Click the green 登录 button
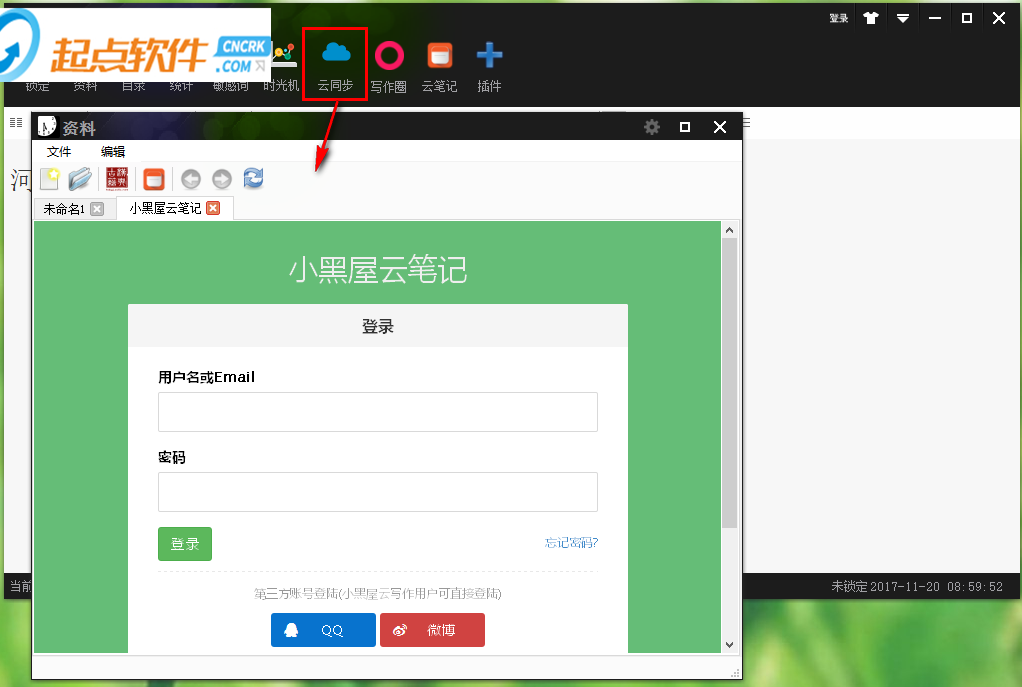 (185, 544)
